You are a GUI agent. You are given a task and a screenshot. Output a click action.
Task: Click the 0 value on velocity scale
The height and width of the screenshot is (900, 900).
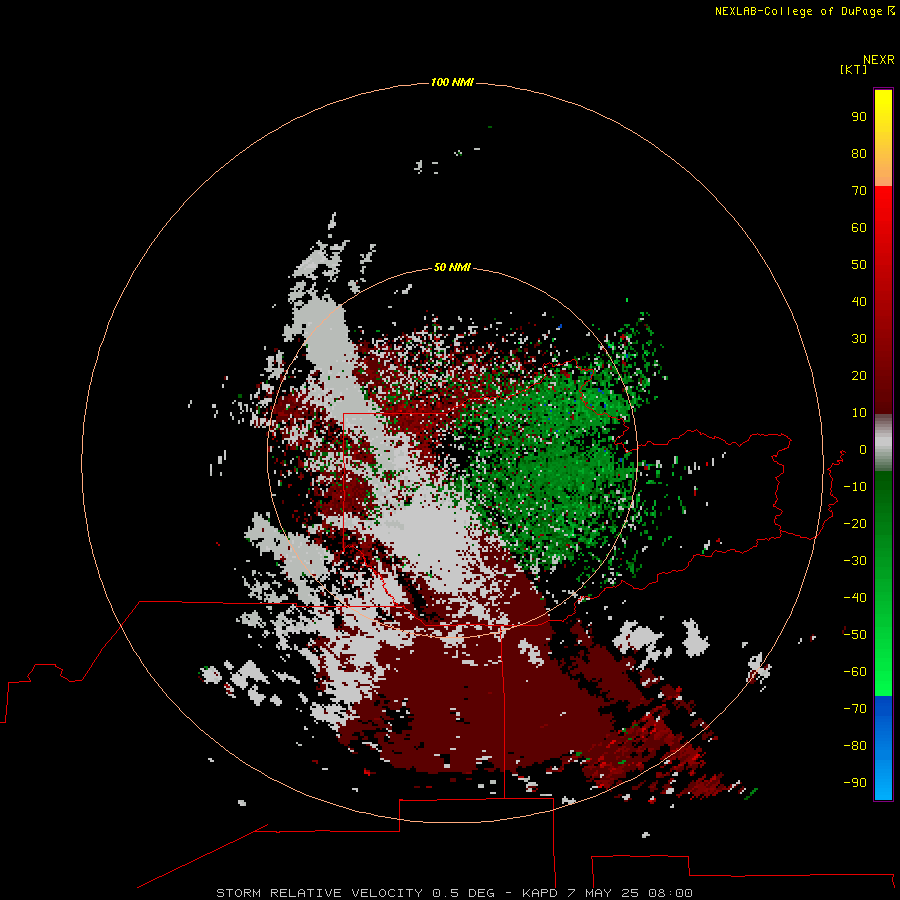click(863, 449)
